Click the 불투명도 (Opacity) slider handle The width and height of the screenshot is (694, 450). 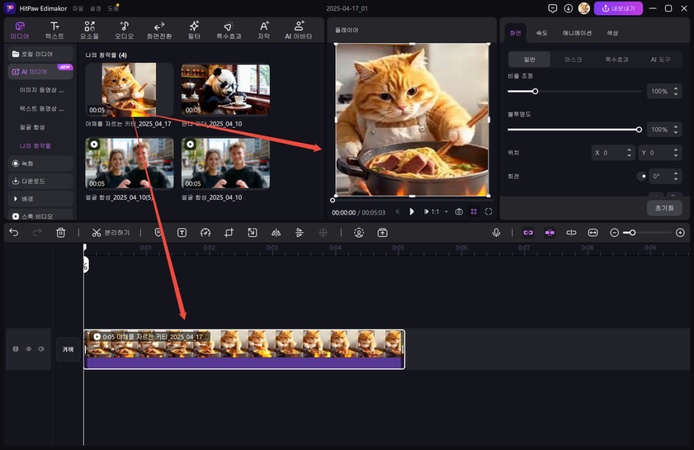[x=639, y=129]
